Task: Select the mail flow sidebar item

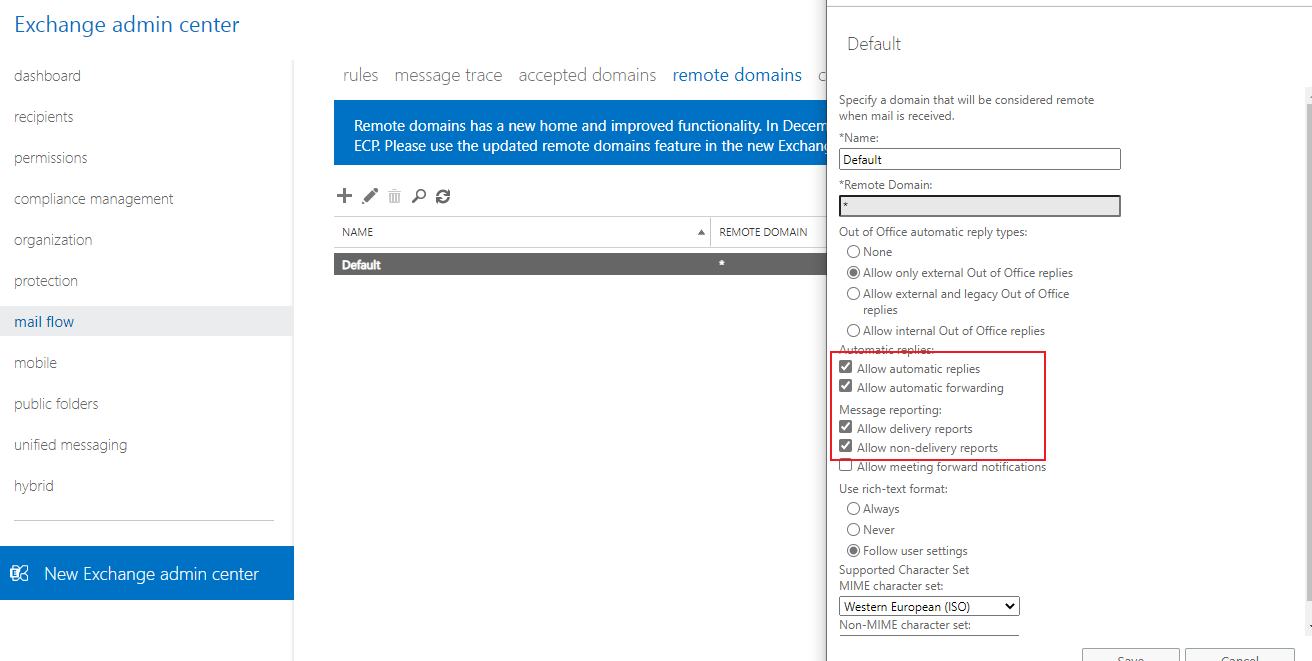Action: pos(44,321)
